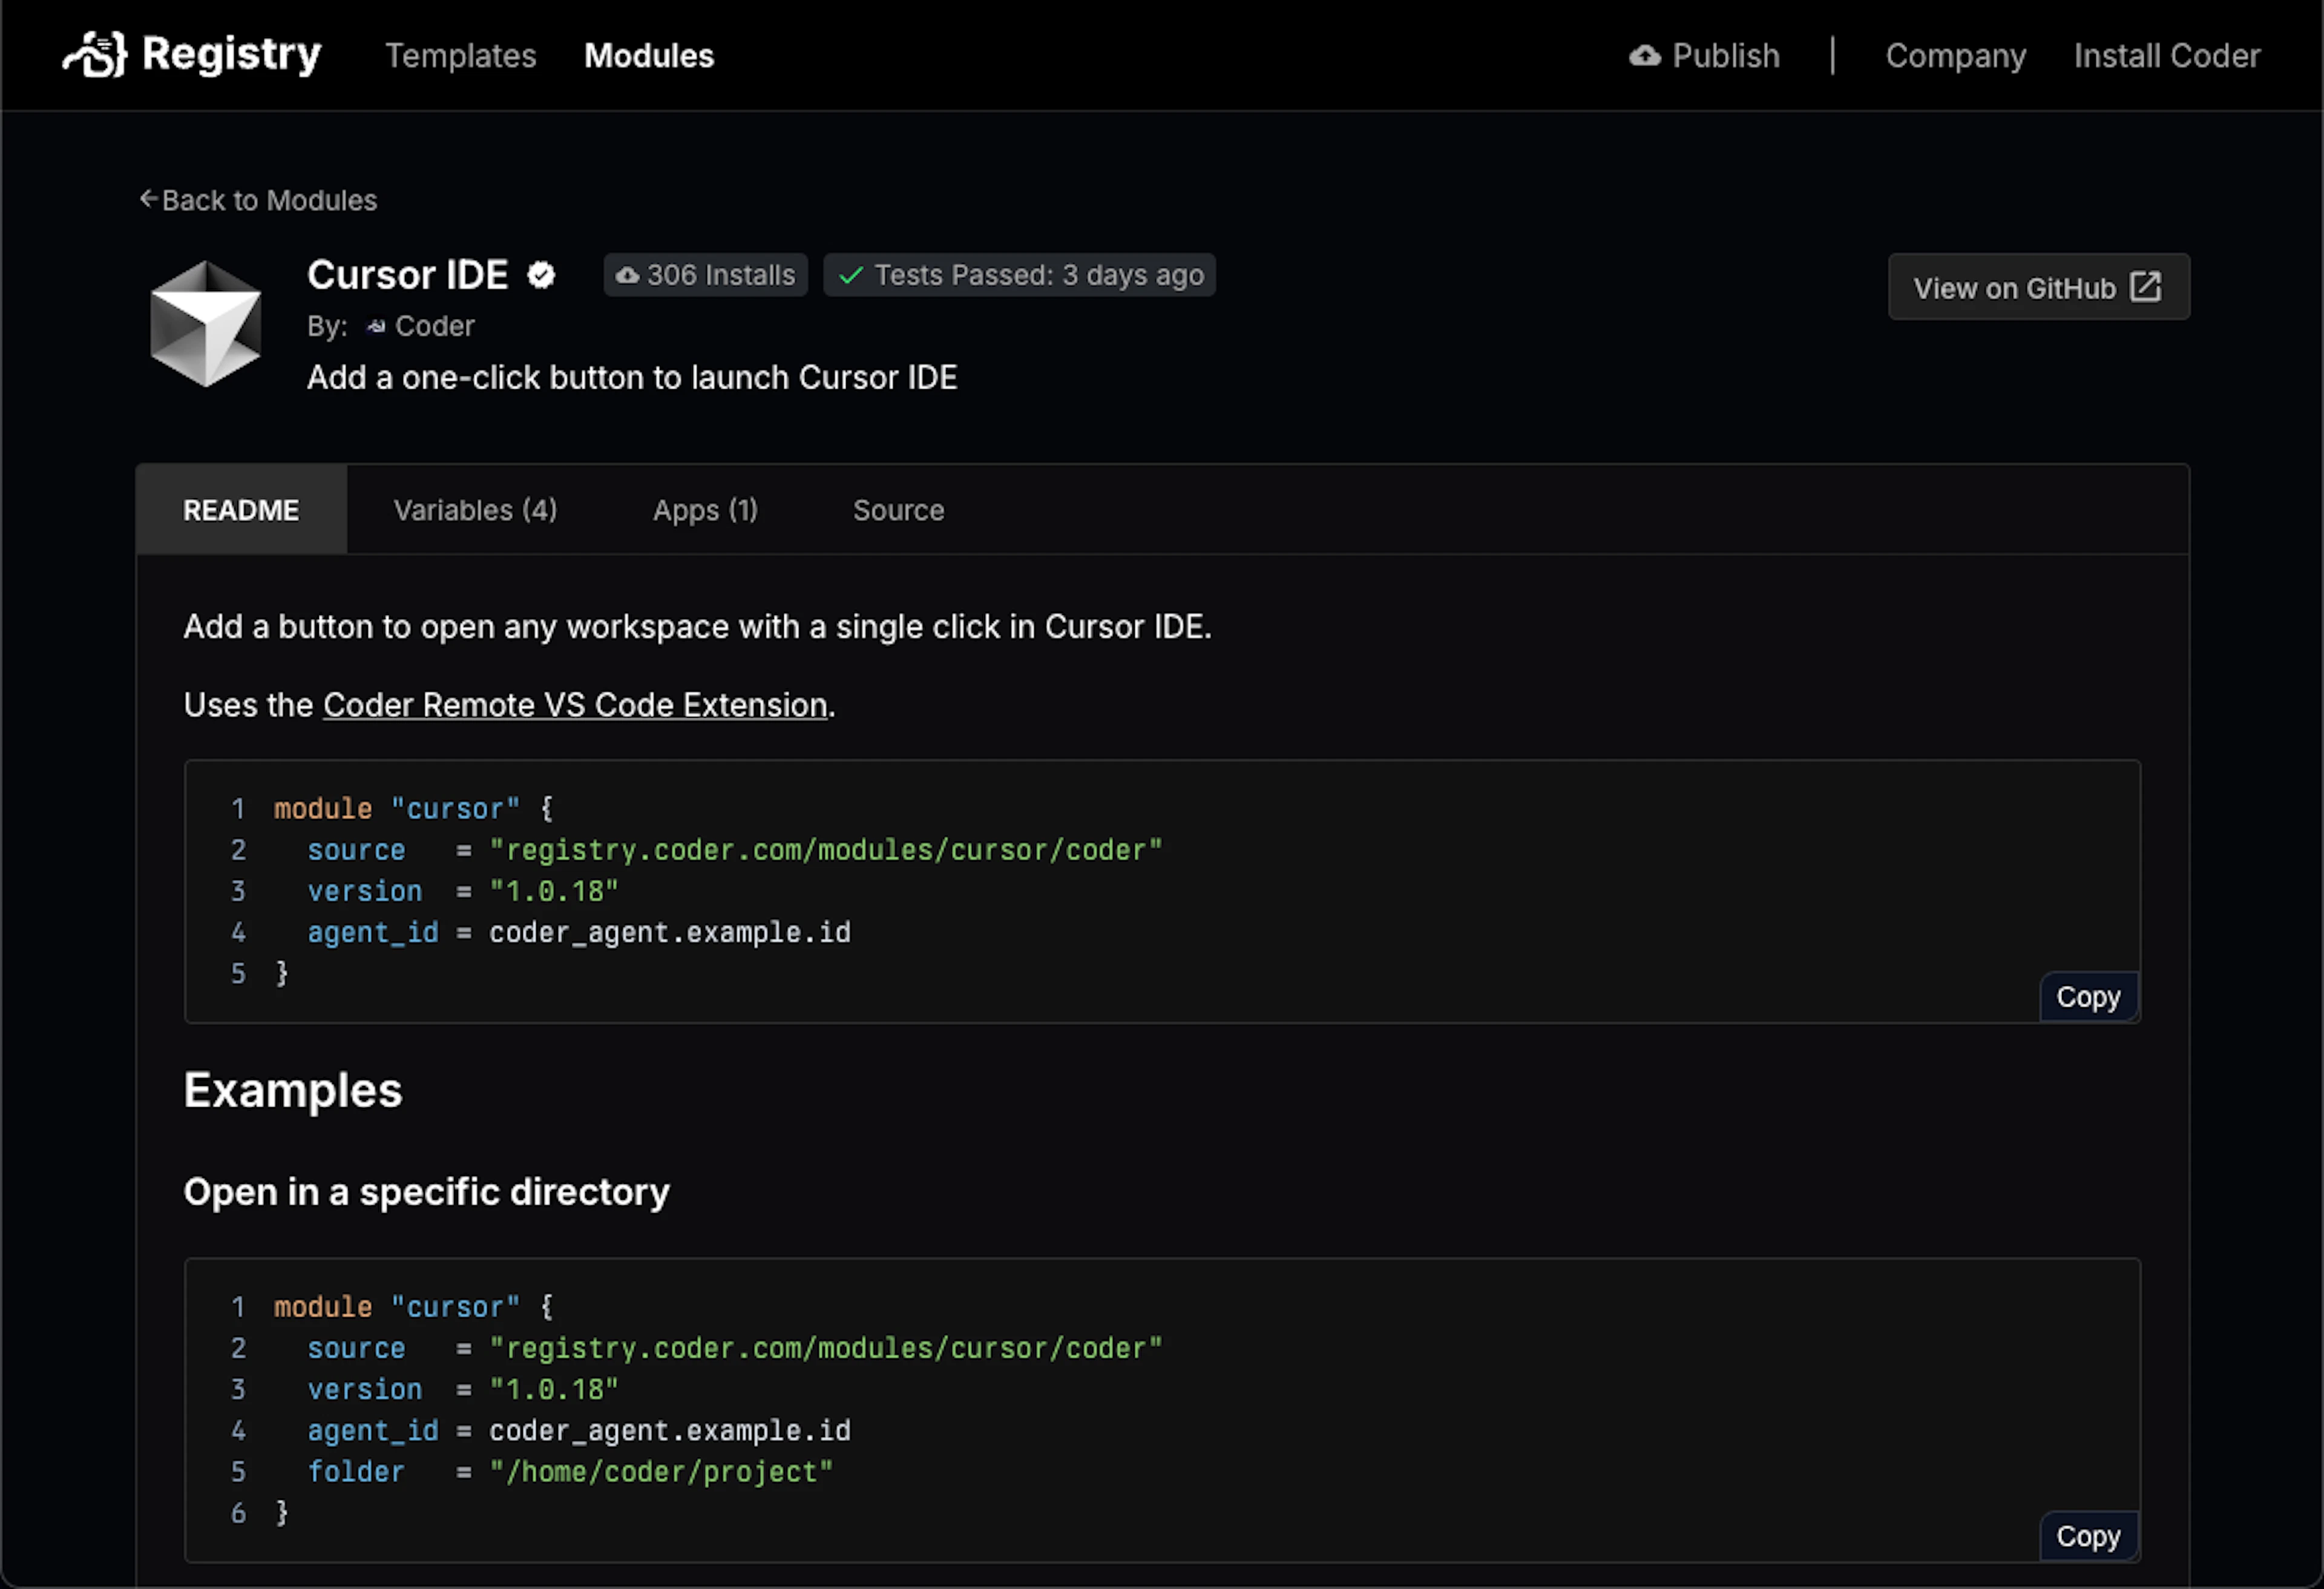Click the Coder author logo icon

[x=376, y=326]
